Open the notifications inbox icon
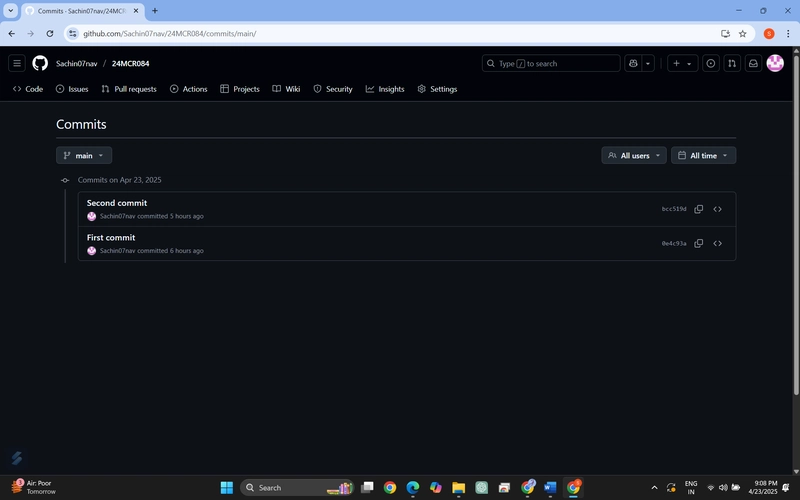 753,63
